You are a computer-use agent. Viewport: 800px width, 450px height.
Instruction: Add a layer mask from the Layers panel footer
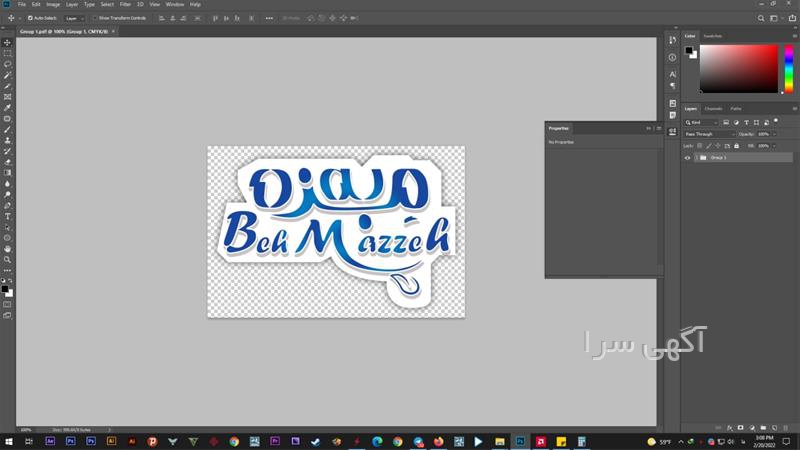740,428
